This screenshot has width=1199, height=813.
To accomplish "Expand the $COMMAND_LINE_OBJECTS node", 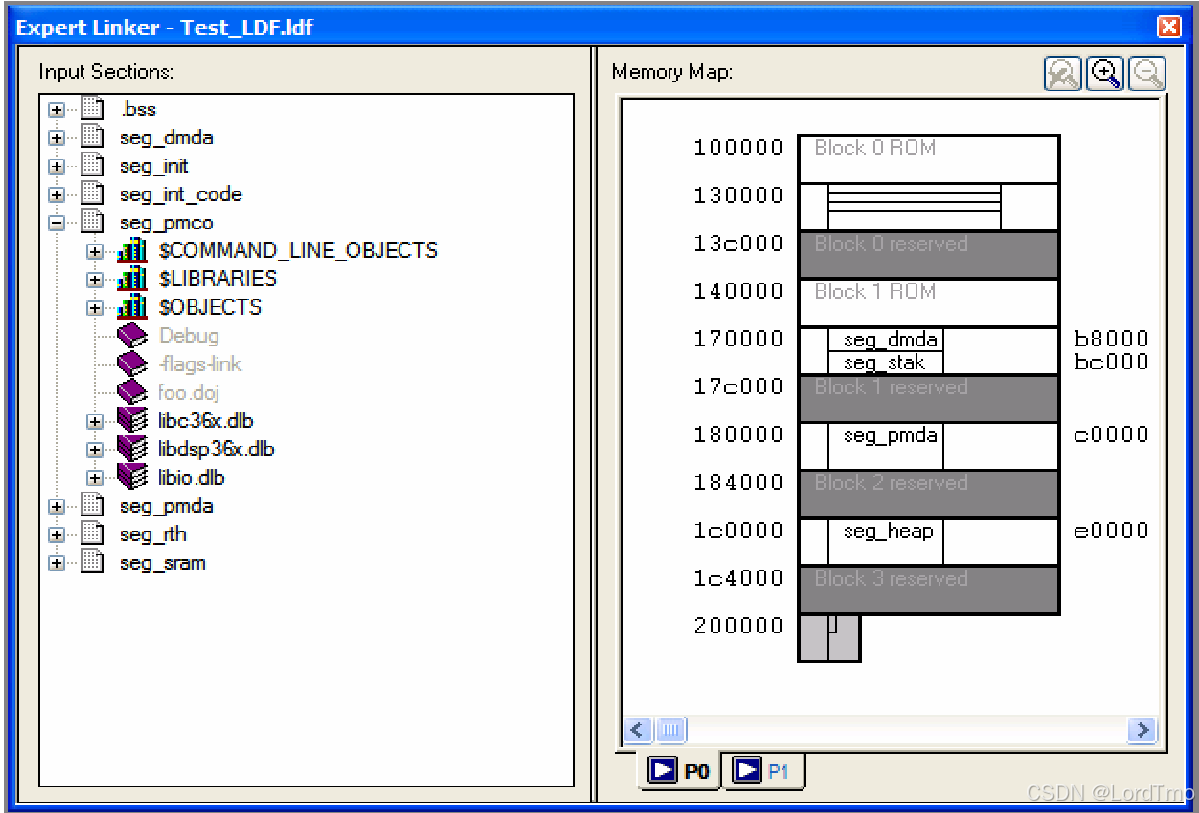I will click(94, 251).
